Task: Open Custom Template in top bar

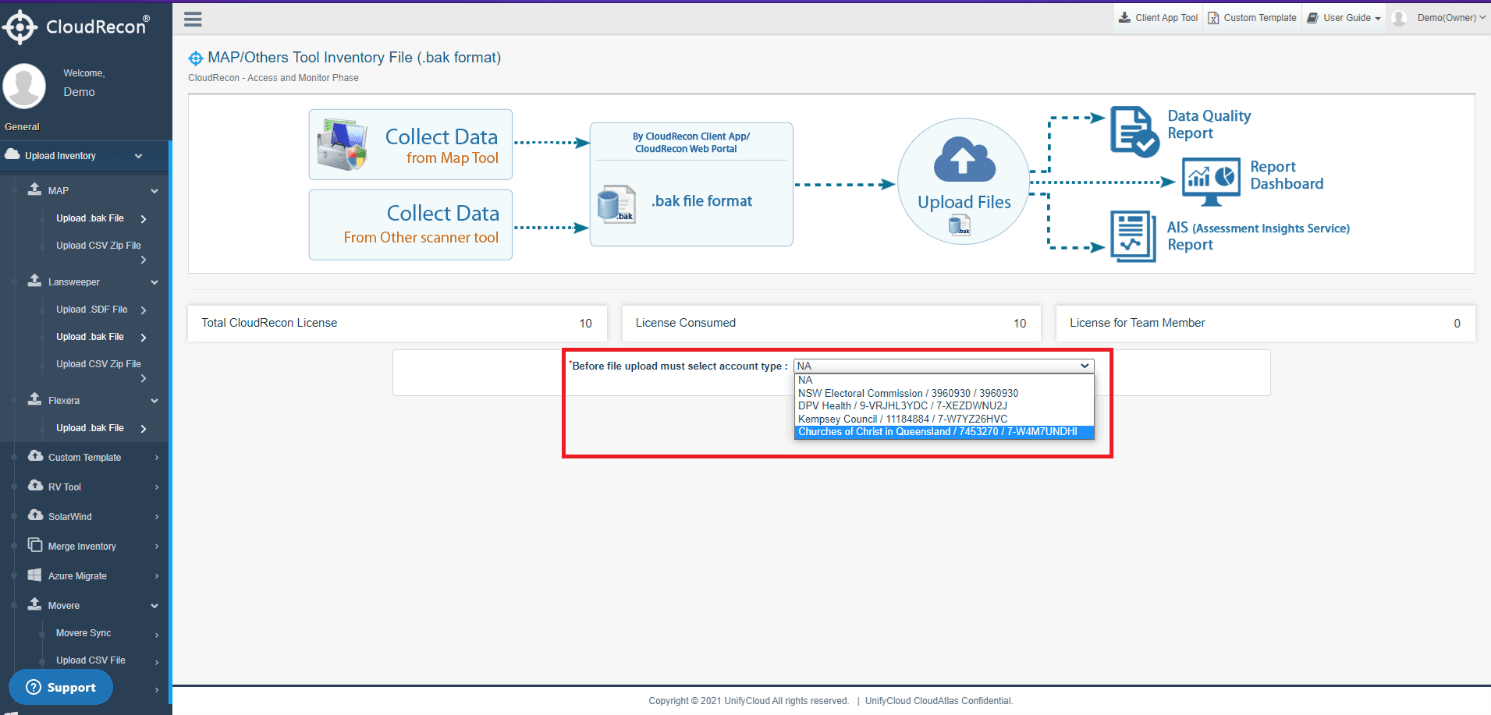Action: point(1252,18)
